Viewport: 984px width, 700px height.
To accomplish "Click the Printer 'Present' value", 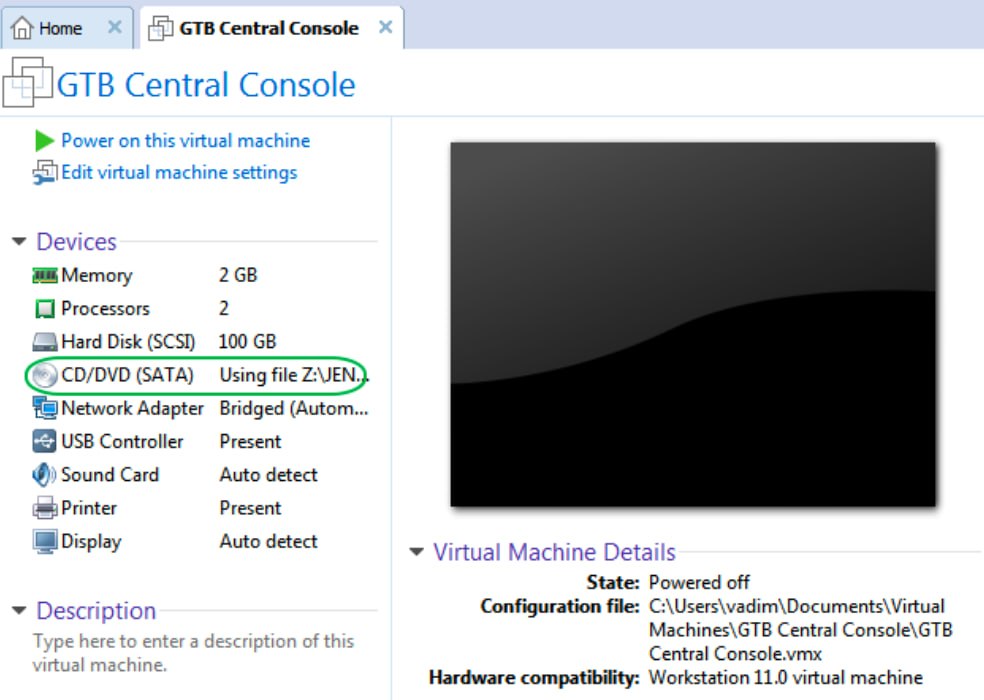I will (250, 509).
